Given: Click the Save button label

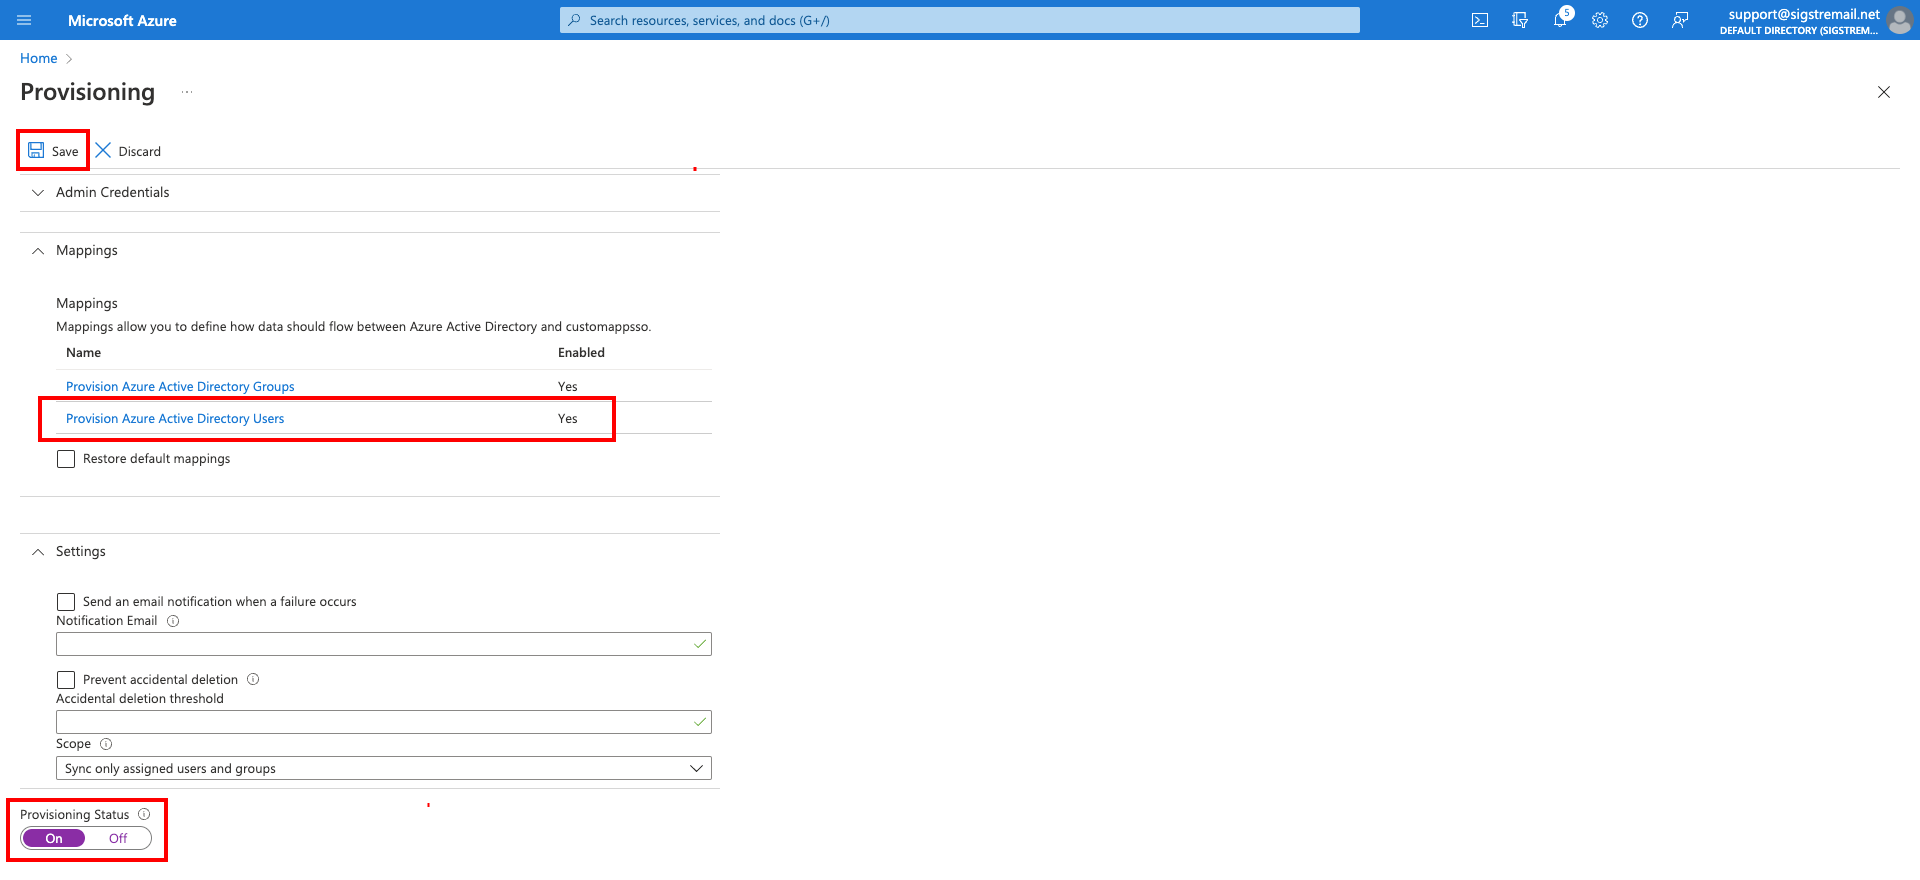Looking at the screenshot, I should (65, 151).
